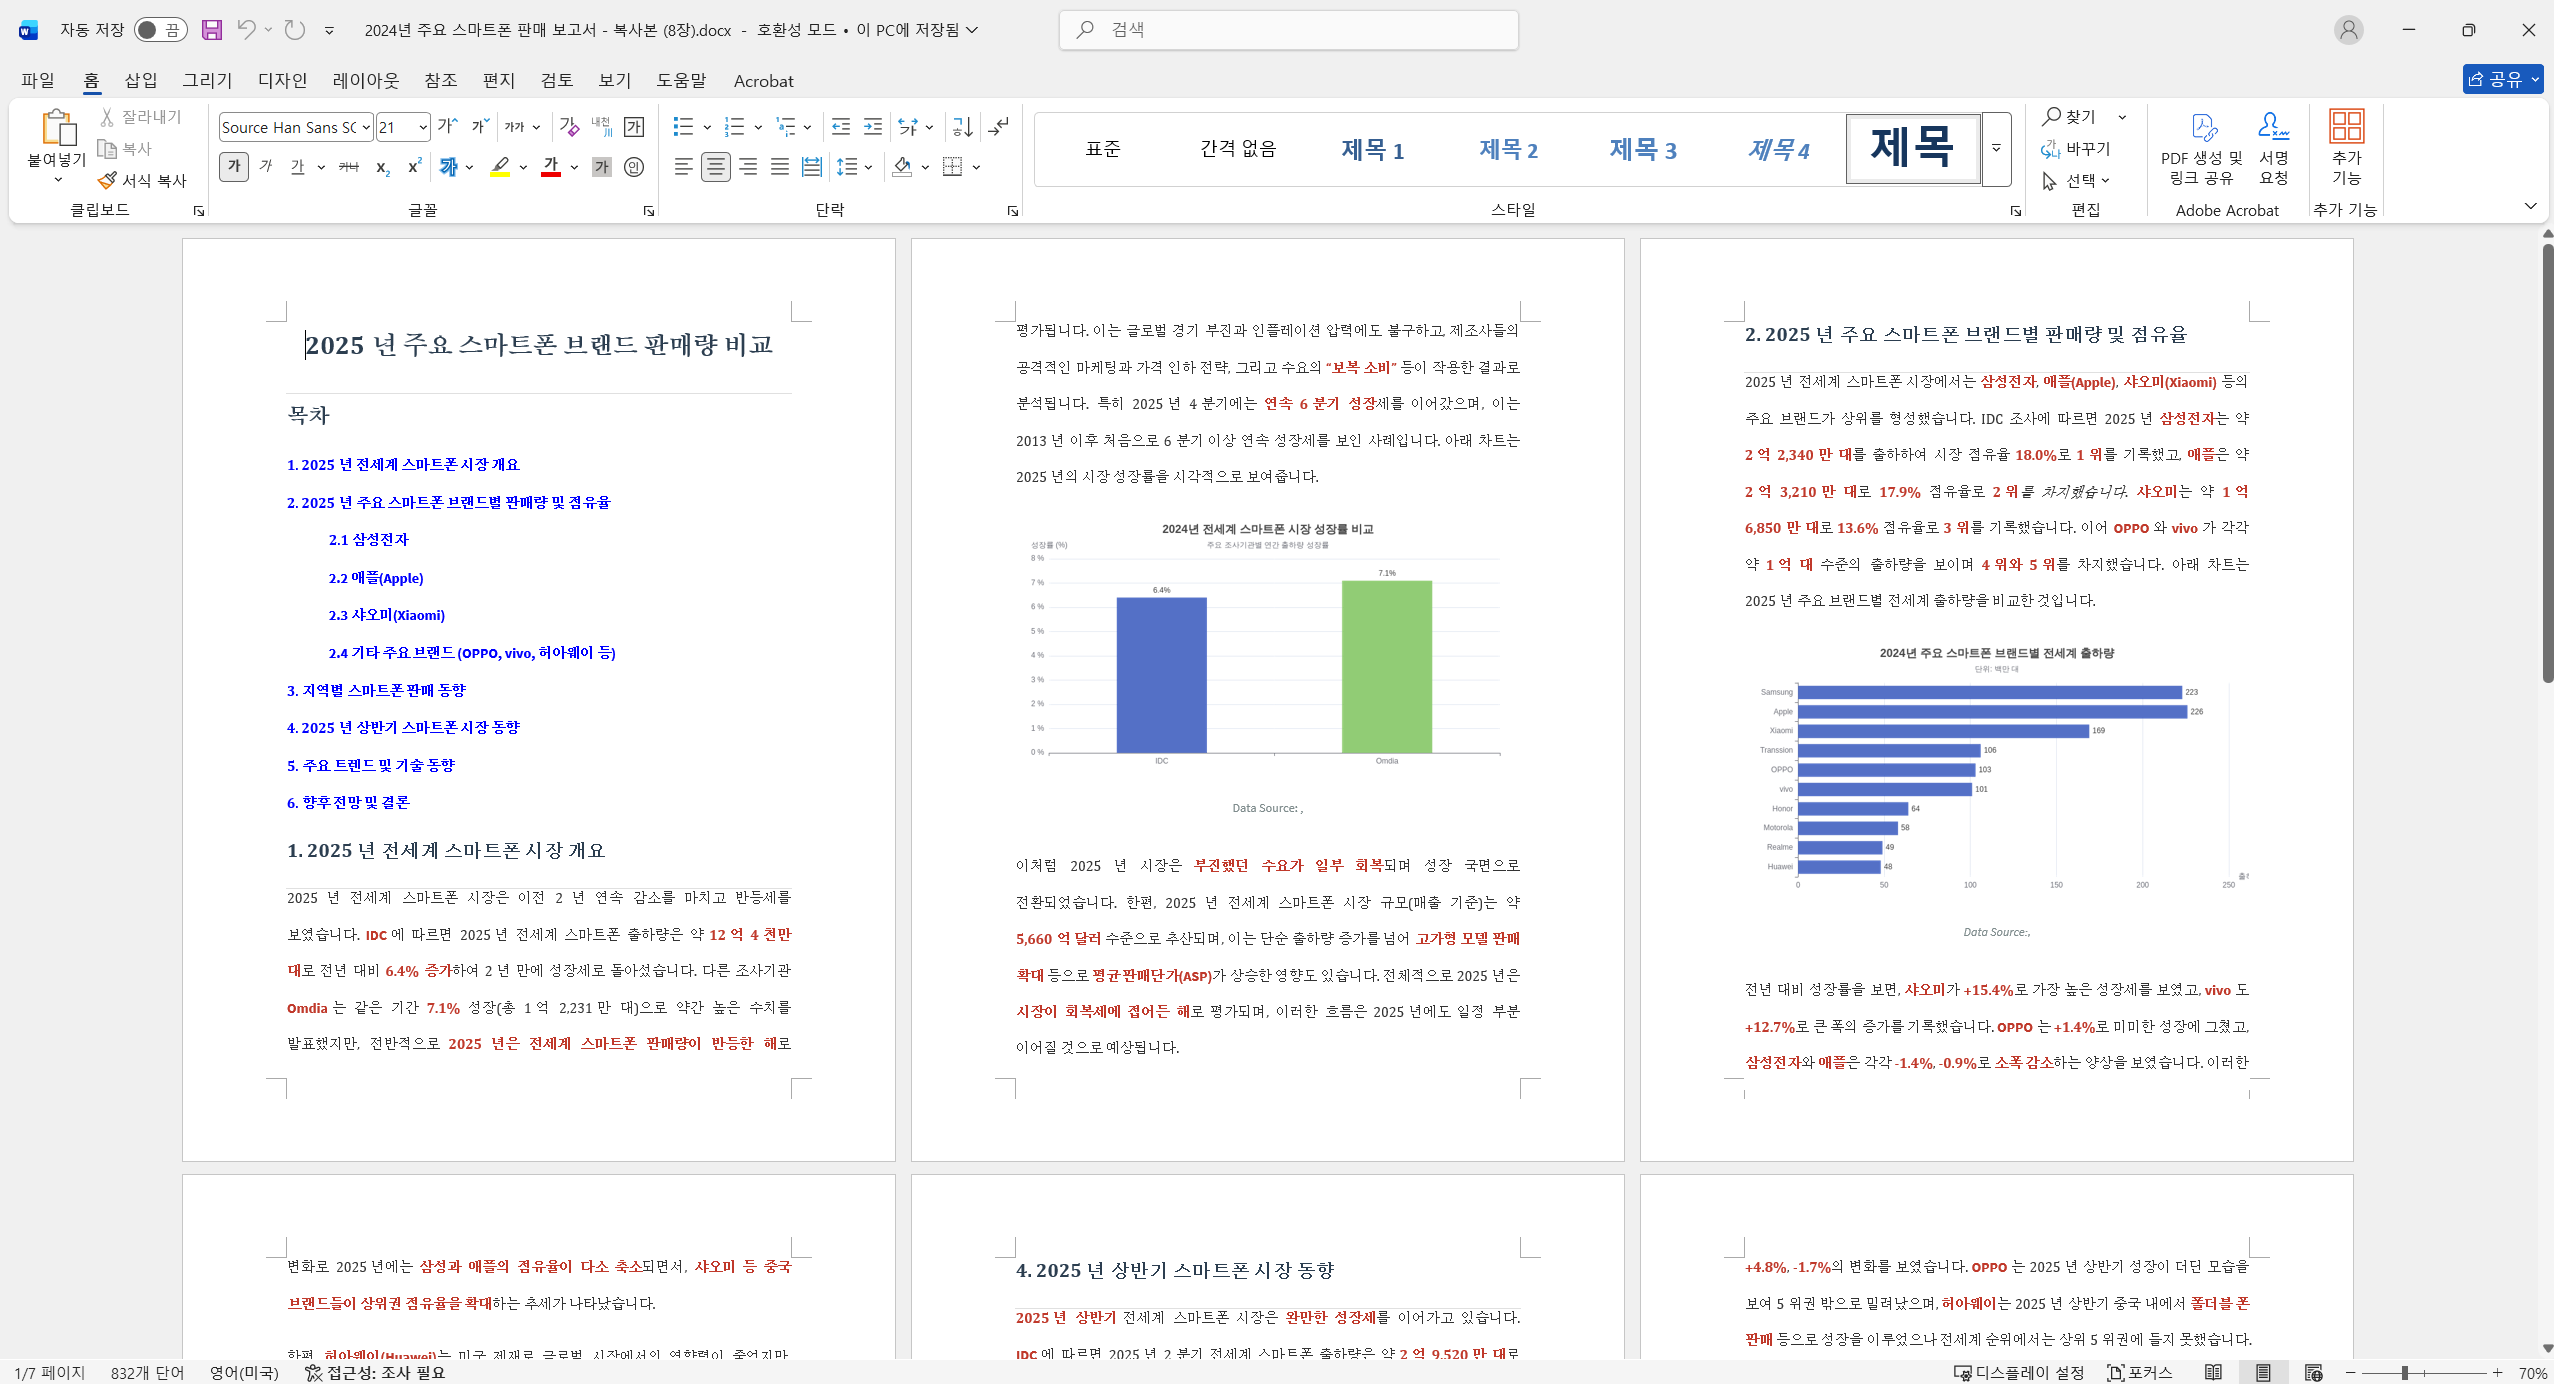Apply Strikethrough formatting
Viewport: 2554px width, 1384px height.
(x=348, y=167)
